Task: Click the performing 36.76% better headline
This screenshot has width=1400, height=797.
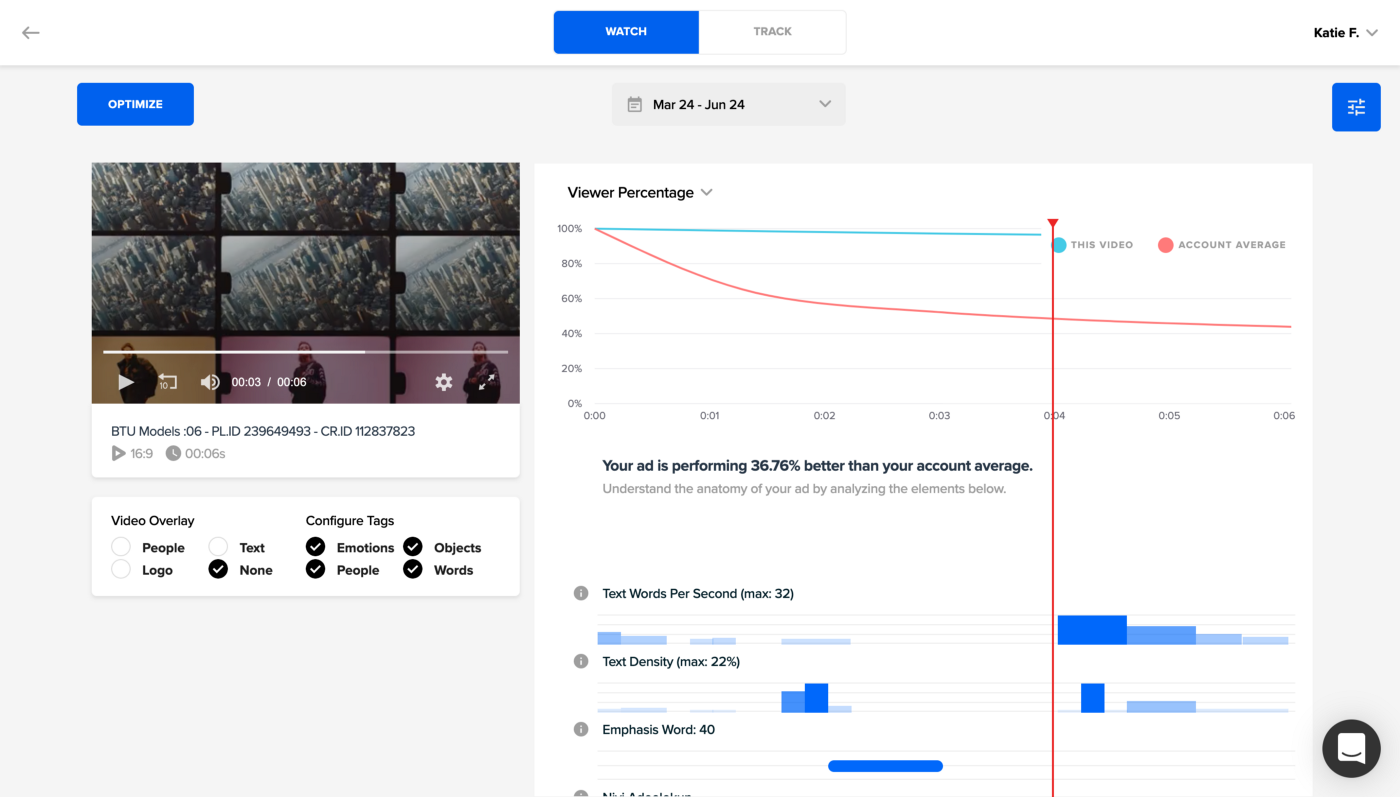Action: 817,465
